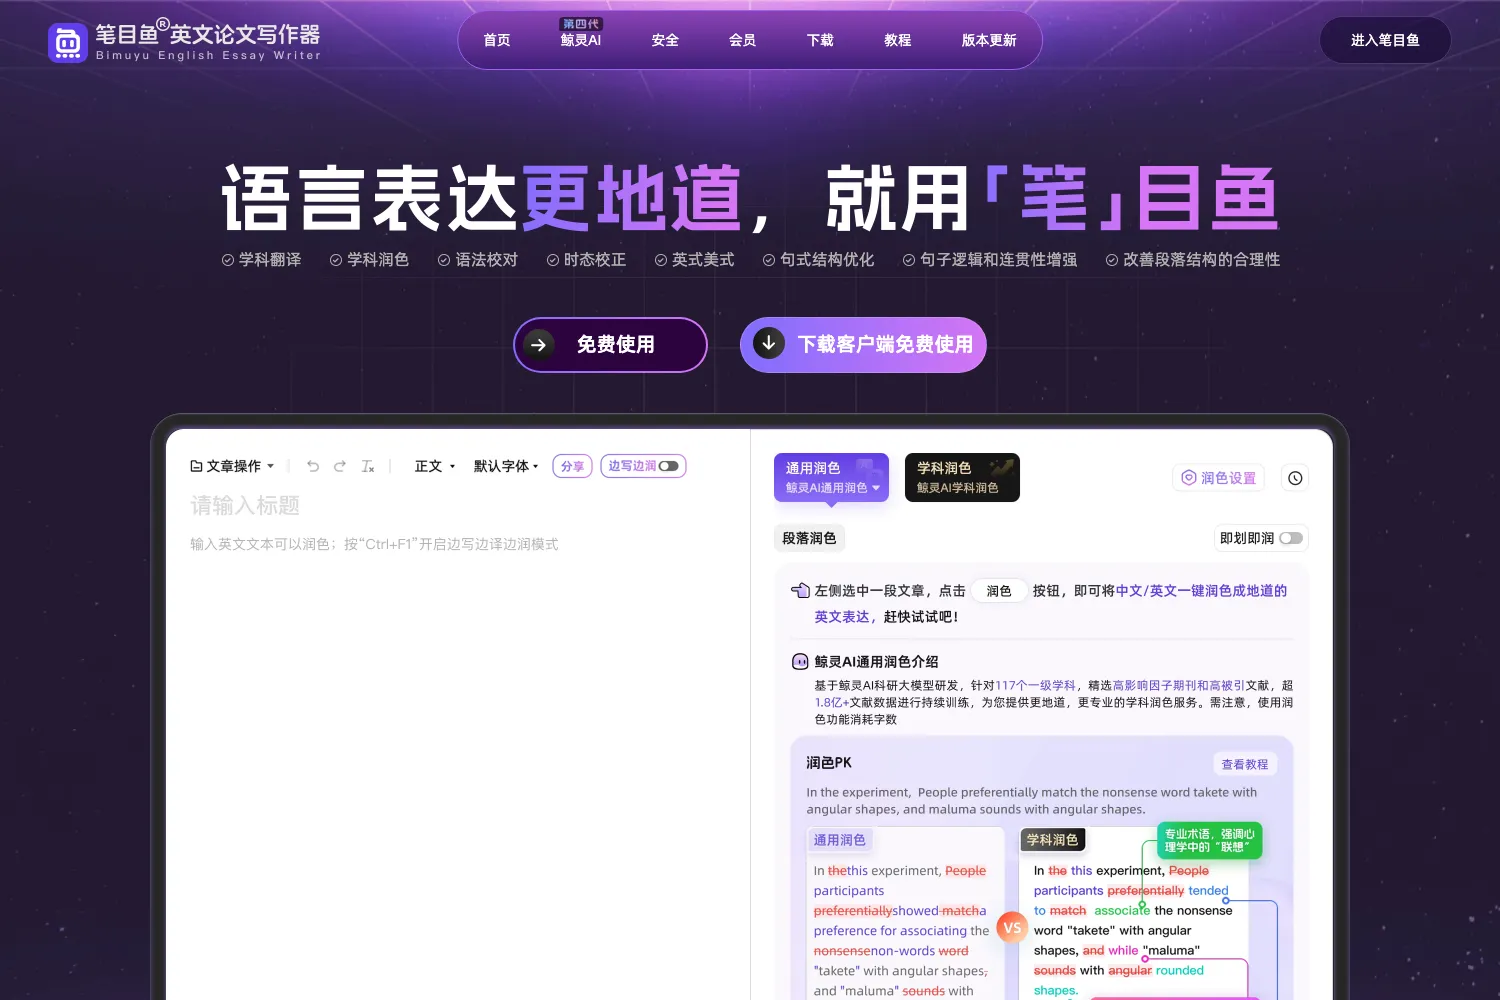The height and width of the screenshot is (1000, 1500).
Task: Click the 时态校正 feature text
Action: [595, 259]
